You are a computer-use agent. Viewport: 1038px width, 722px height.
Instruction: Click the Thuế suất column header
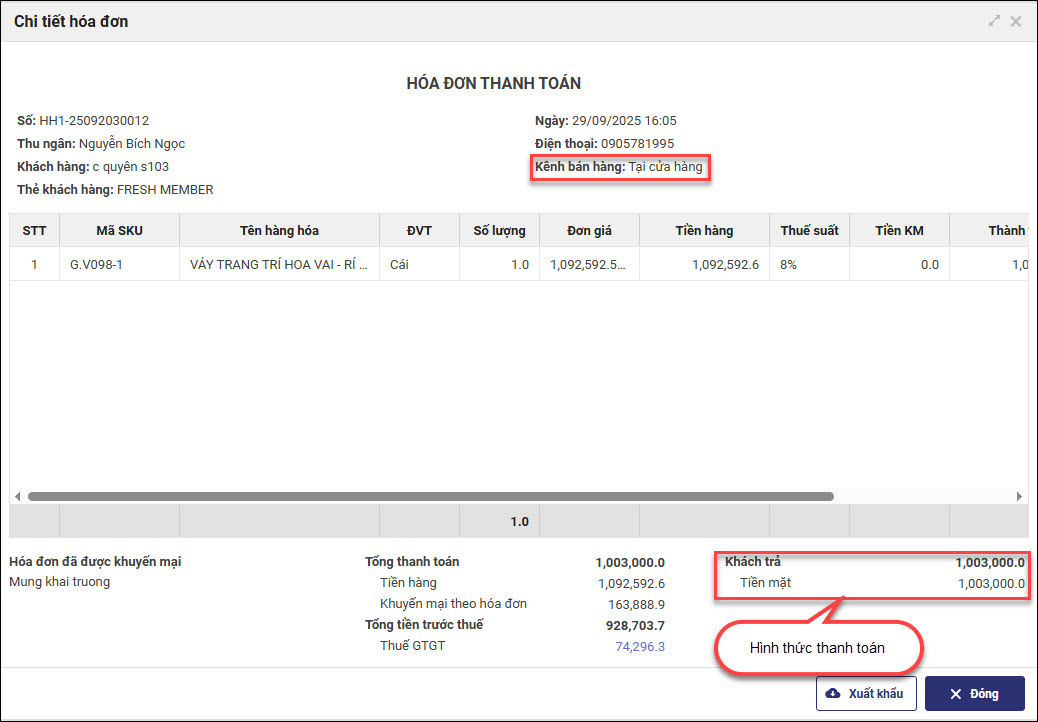[809, 231]
